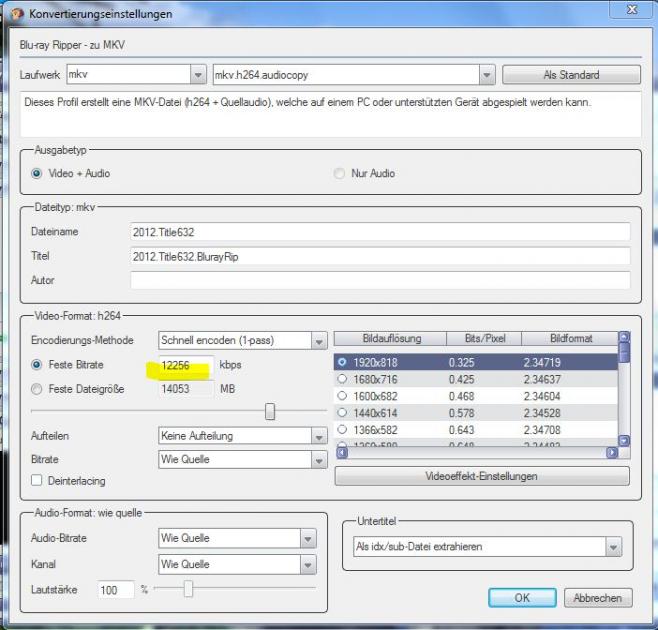Select the 1366x582 resolution
658x630 pixels.
pyautogui.click(x=342, y=429)
